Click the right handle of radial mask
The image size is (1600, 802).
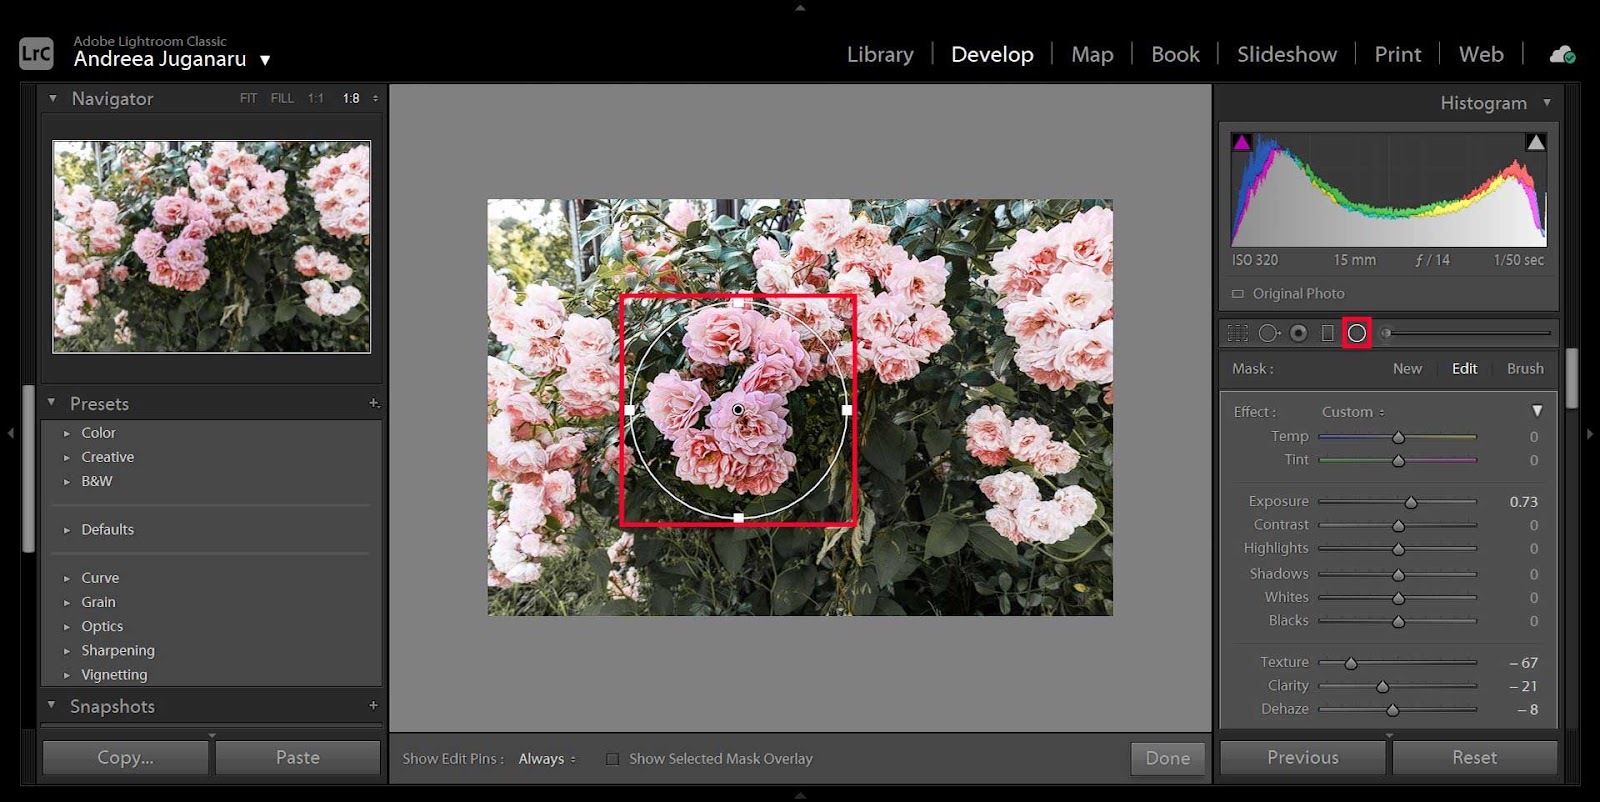point(847,410)
